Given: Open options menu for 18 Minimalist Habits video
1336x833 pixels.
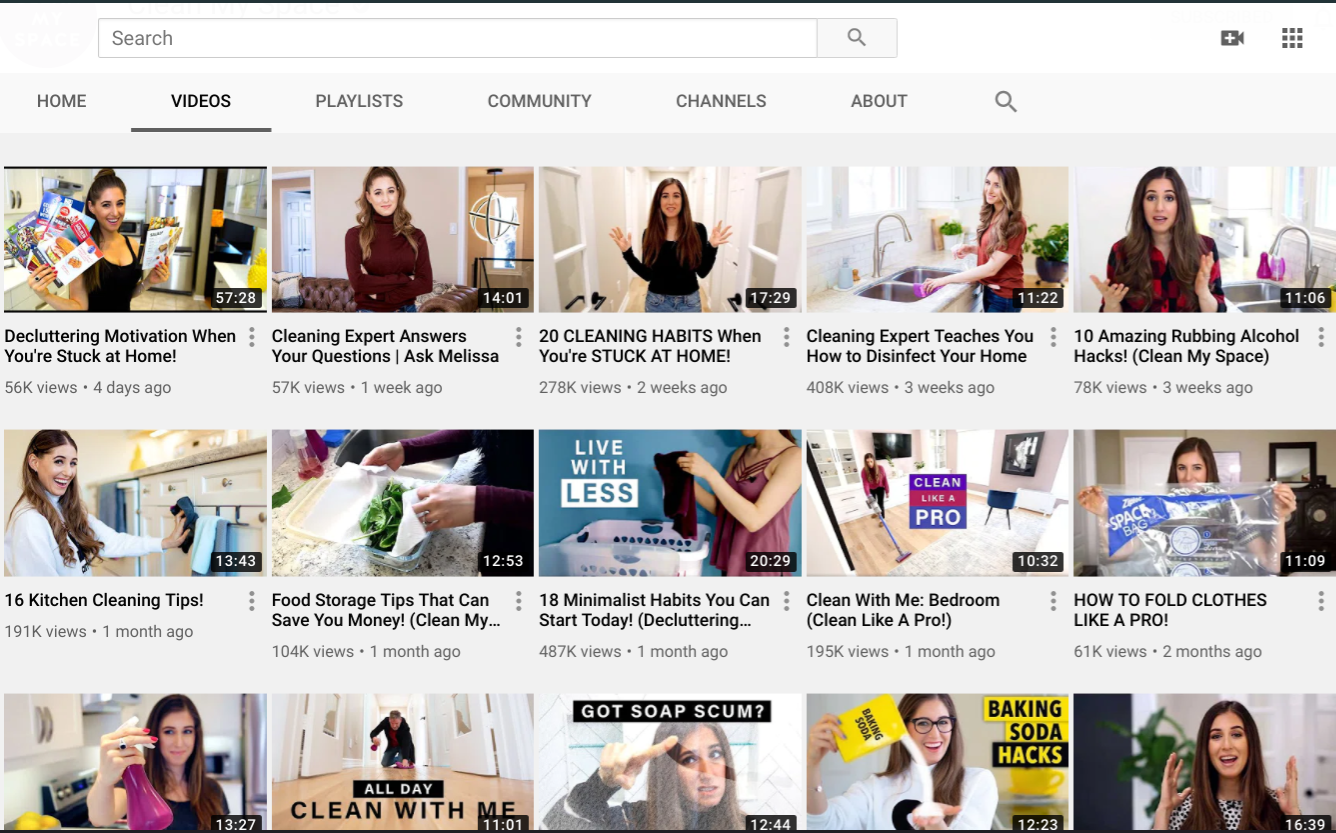Looking at the screenshot, I should (x=787, y=601).
